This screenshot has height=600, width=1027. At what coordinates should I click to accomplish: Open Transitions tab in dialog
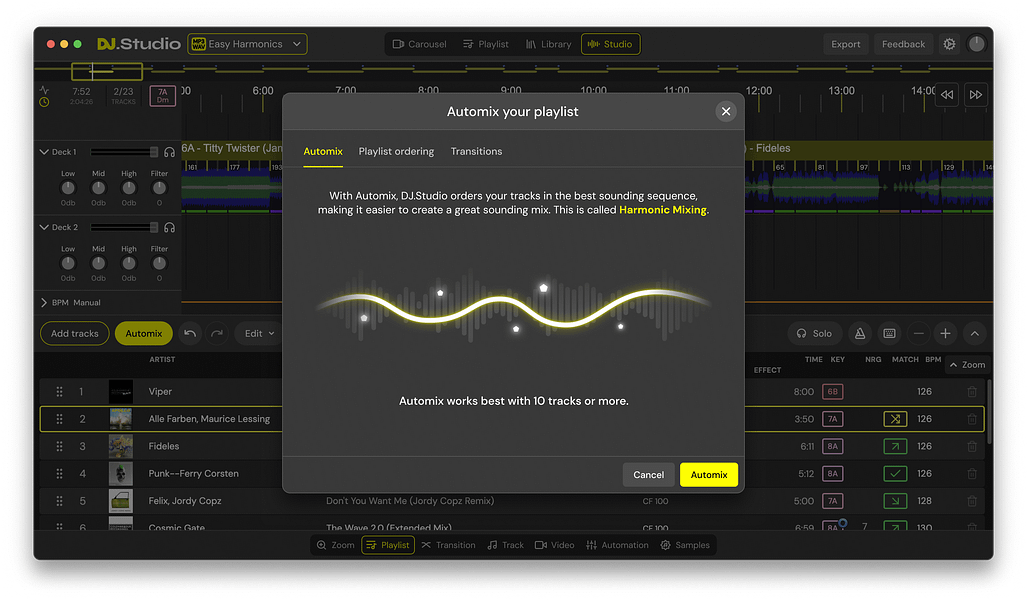click(x=476, y=151)
